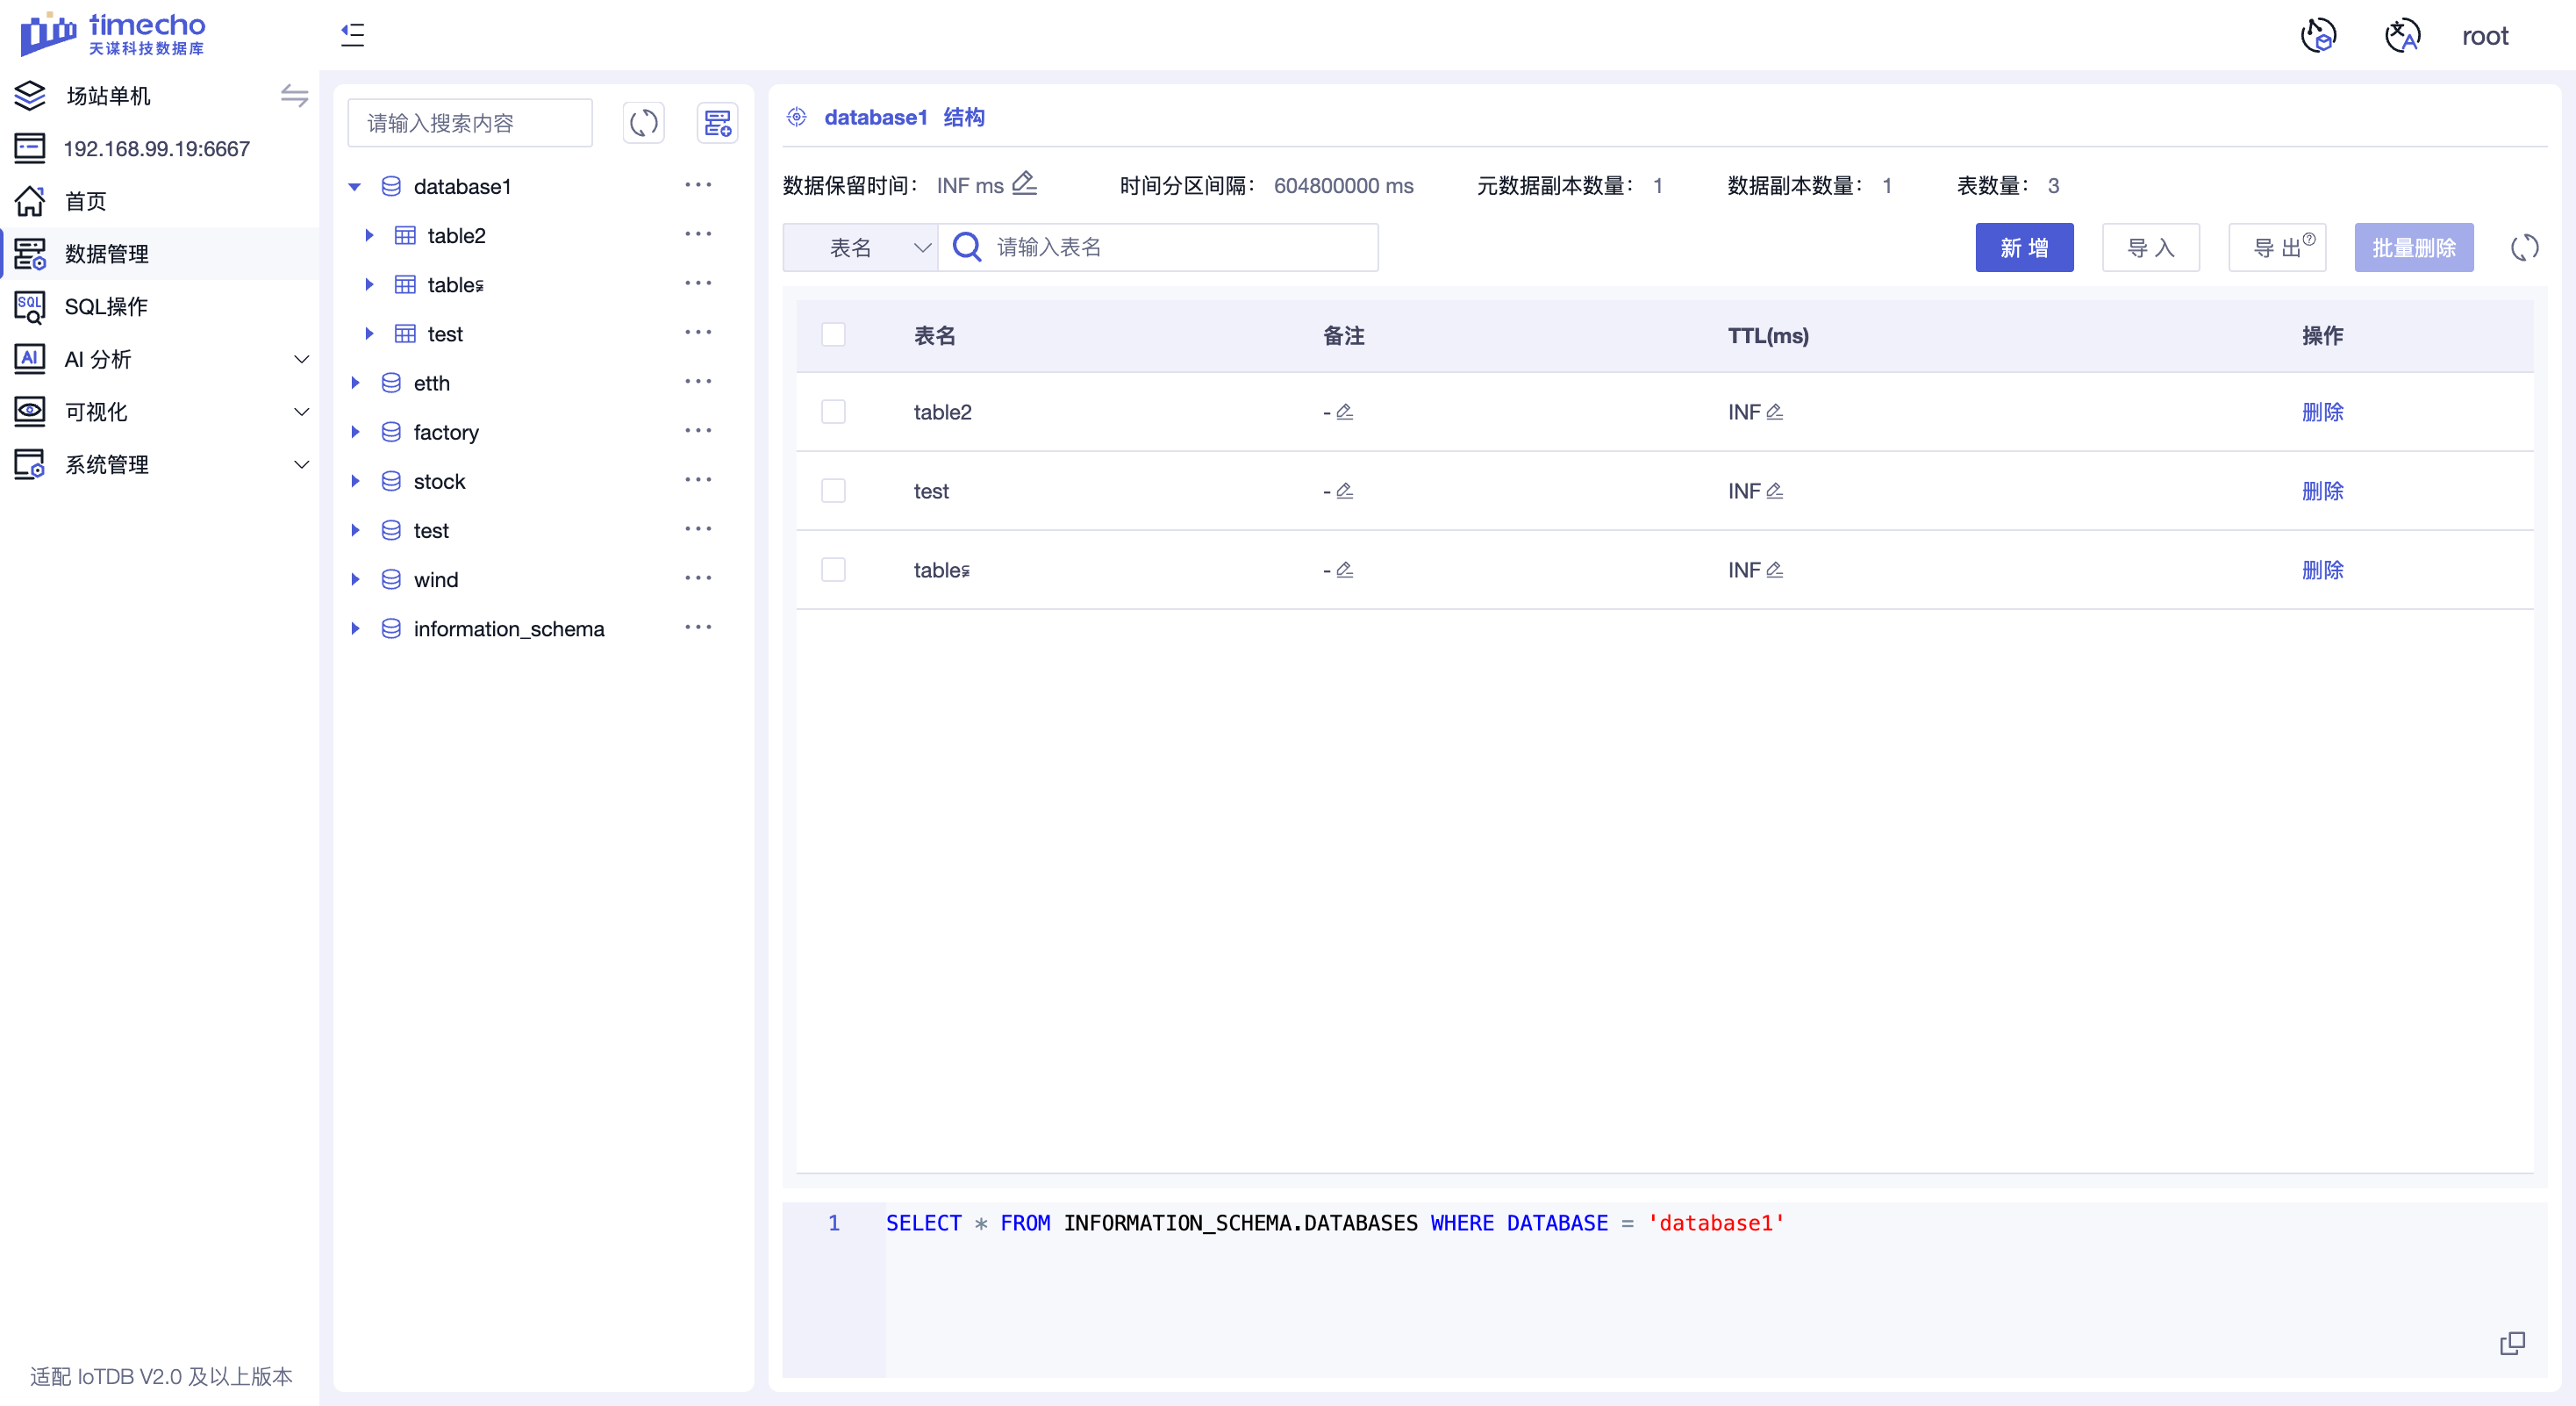Expand the table2 tree node
This screenshot has width=2576, height=1406.
click(369, 236)
